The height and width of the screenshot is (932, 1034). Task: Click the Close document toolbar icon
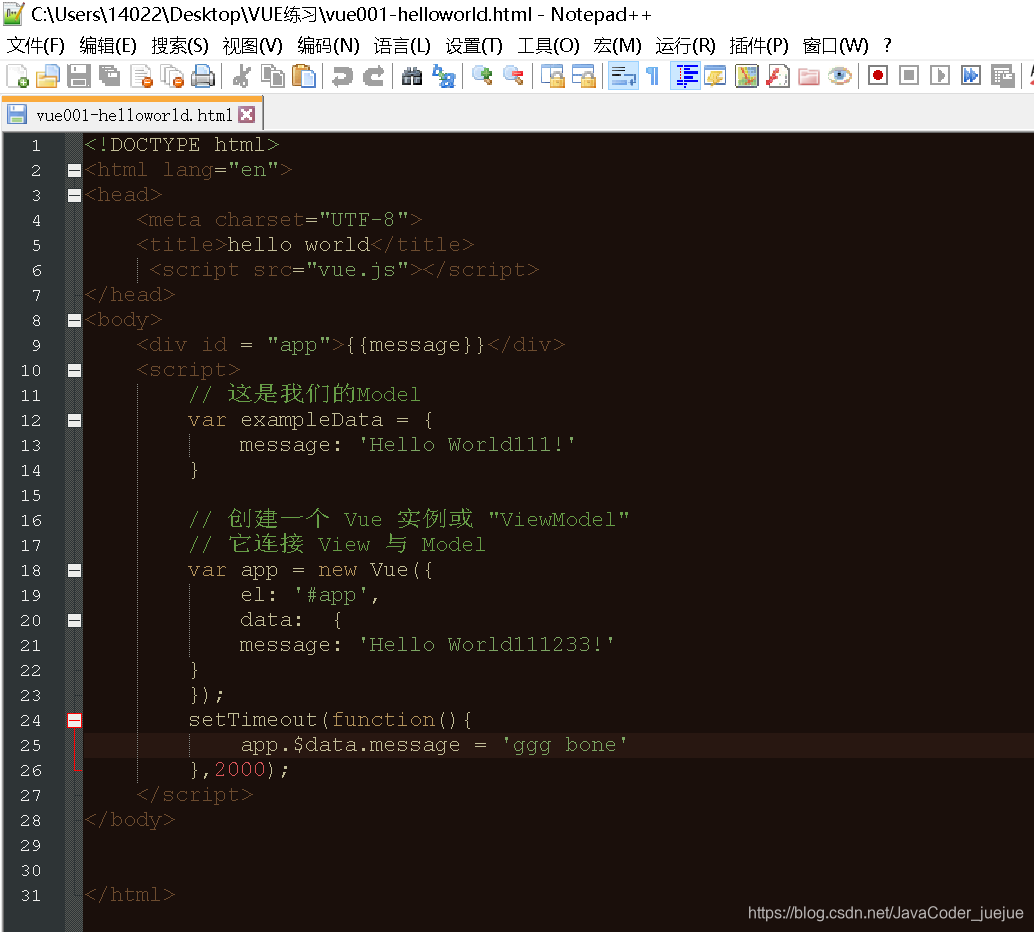click(x=141, y=76)
